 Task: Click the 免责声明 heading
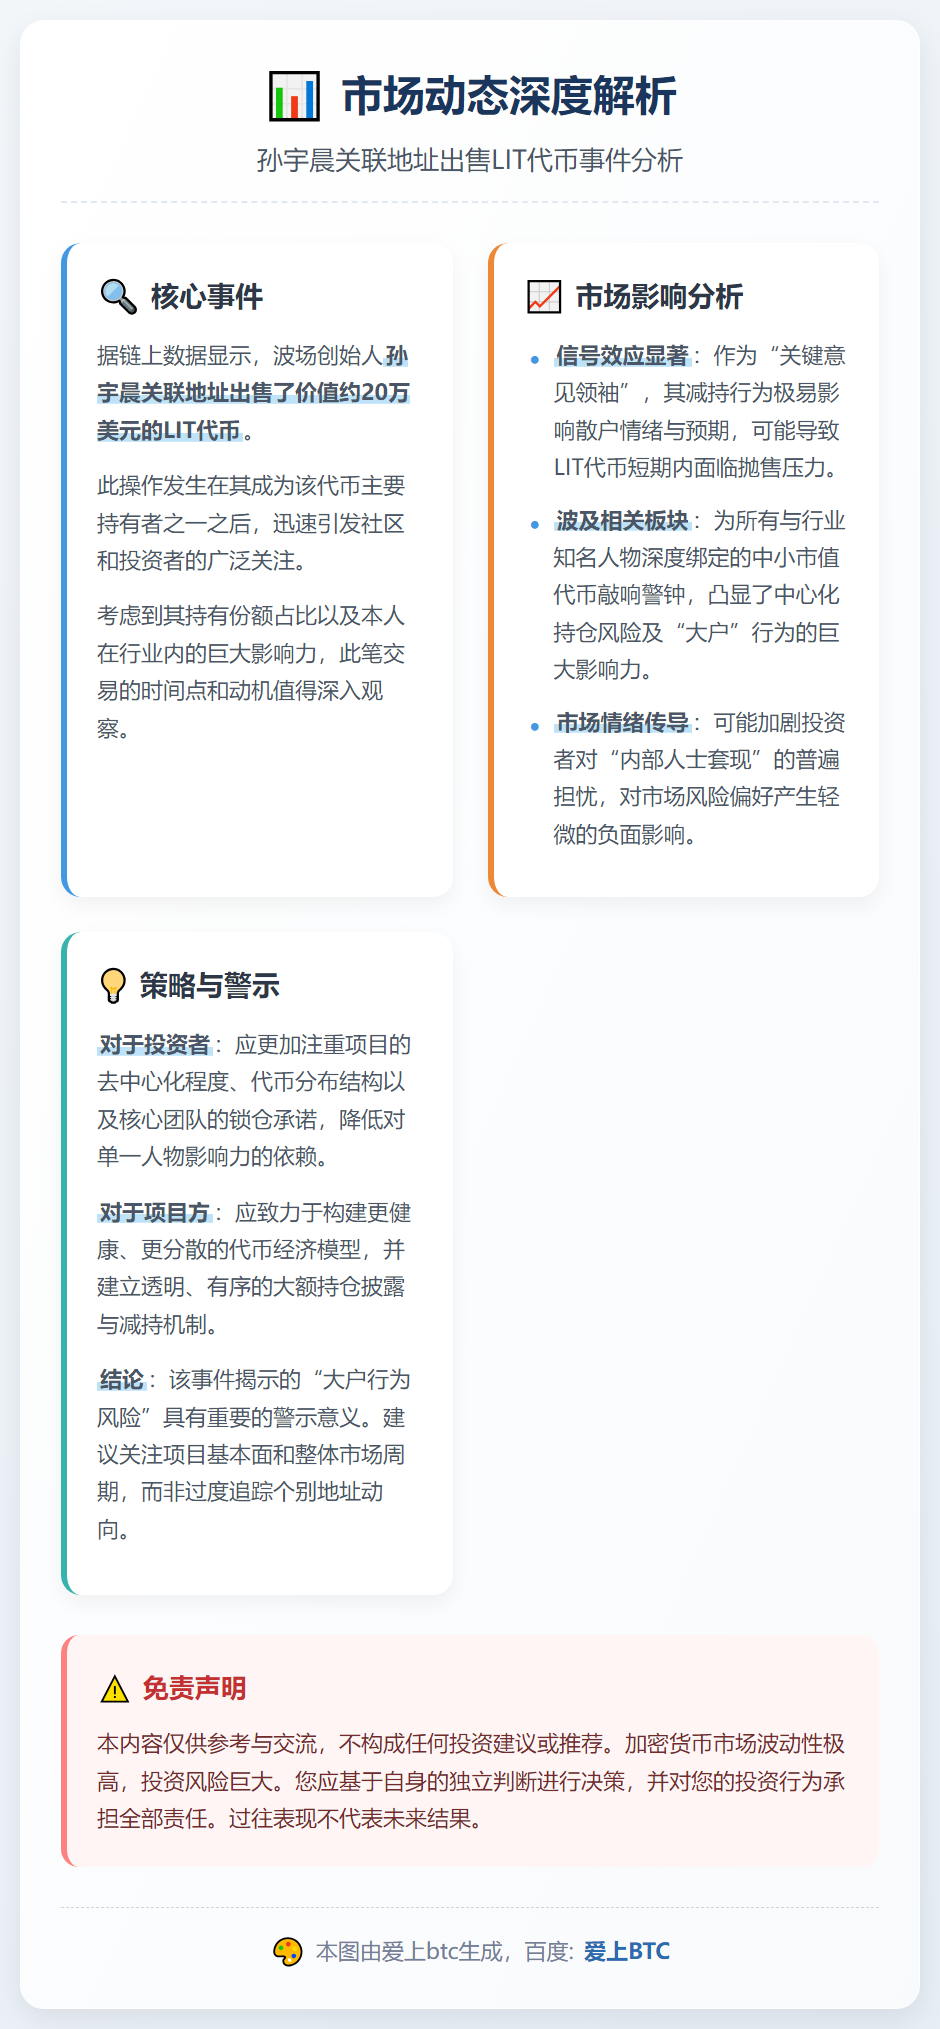tap(195, 1688)
